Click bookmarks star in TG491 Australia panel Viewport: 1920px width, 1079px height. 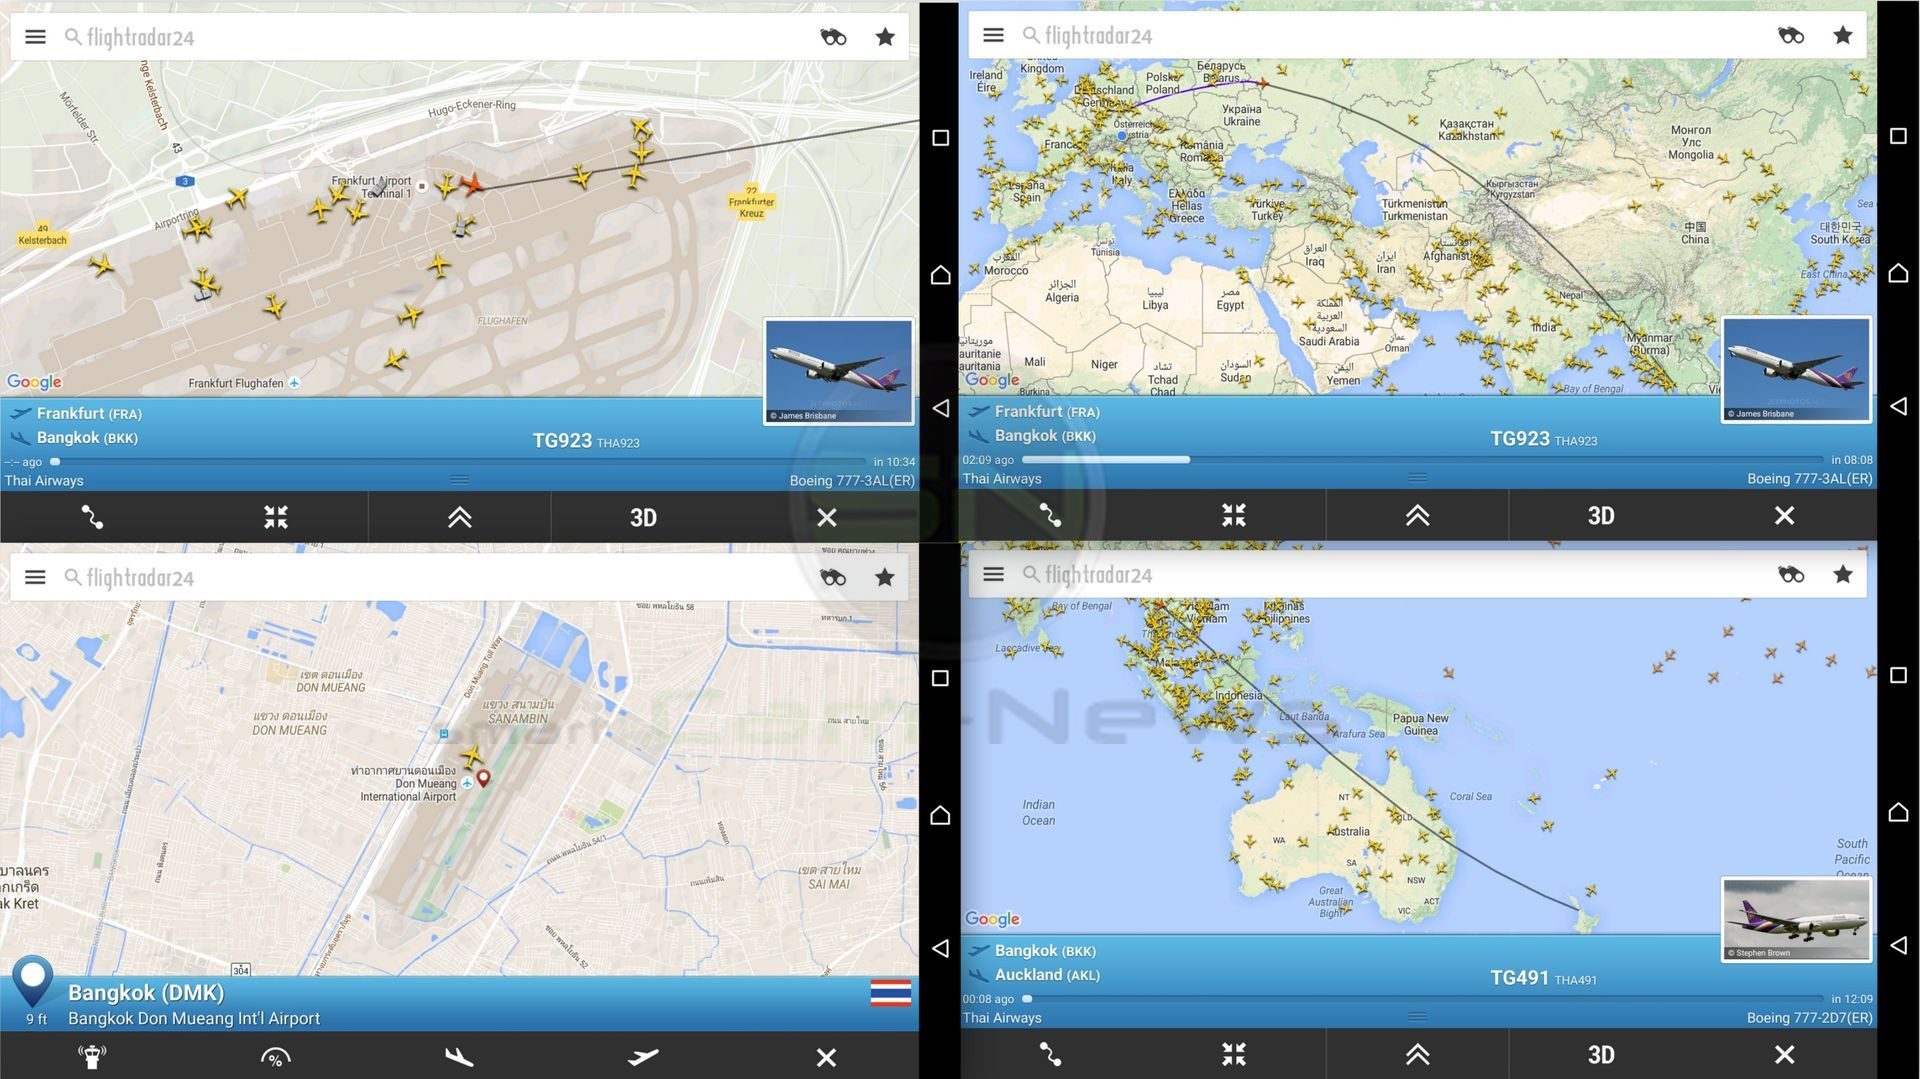point(1843,574)
